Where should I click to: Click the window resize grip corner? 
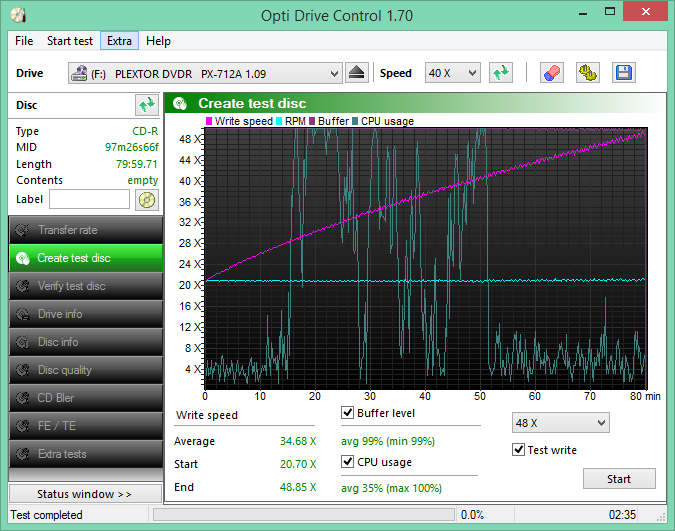(x=661, y=517)
